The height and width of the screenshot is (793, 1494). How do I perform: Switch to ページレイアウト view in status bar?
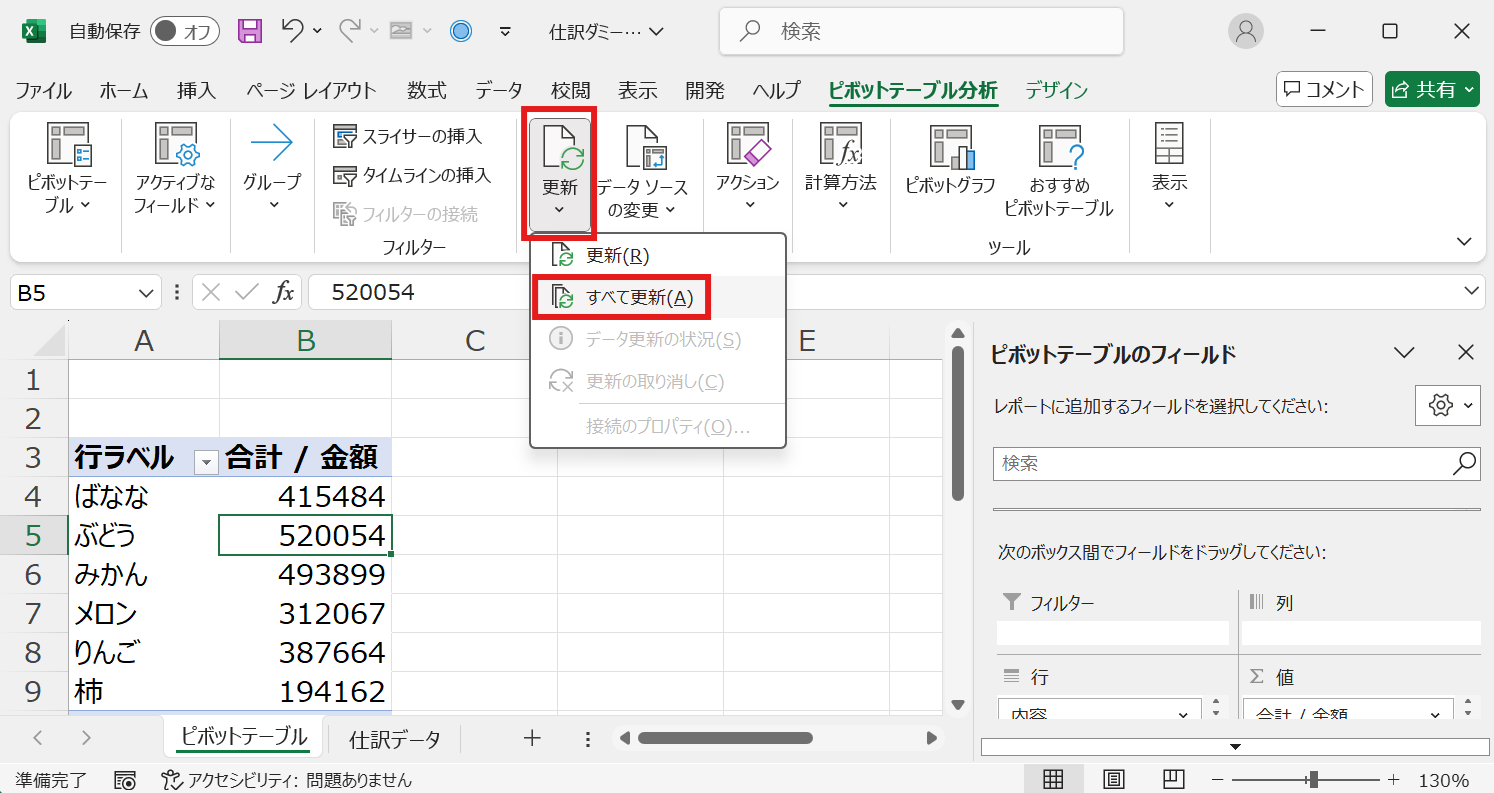click(1114, 778)
